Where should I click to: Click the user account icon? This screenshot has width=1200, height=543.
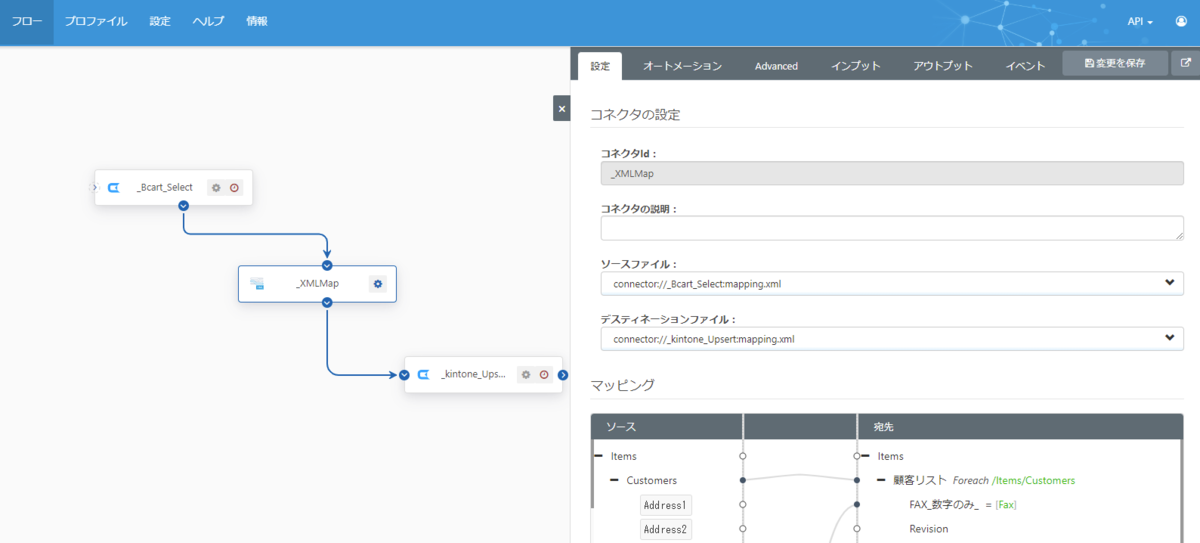(1180, 21)
